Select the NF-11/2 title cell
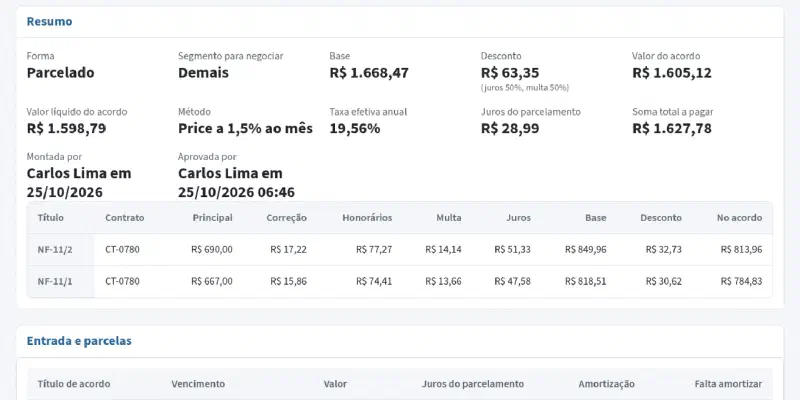This screenshot has width=800, height=400. (61, 250)
